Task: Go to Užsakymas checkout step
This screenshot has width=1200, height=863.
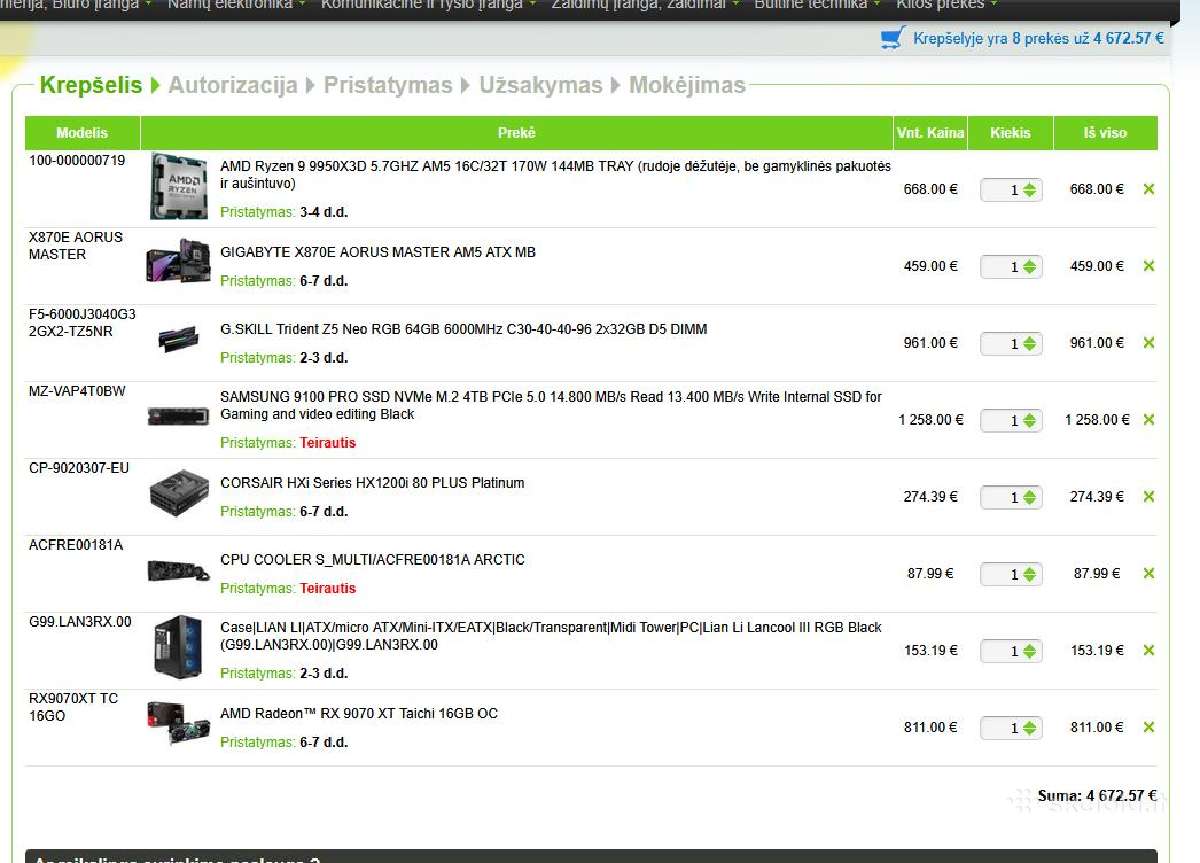Action: (541, 85)
